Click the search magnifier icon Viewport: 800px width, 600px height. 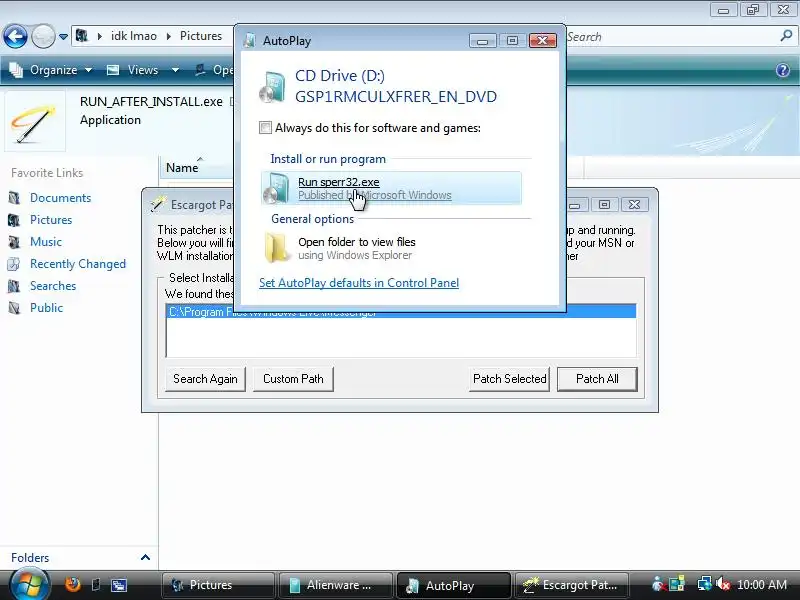(x=786, y=36)
